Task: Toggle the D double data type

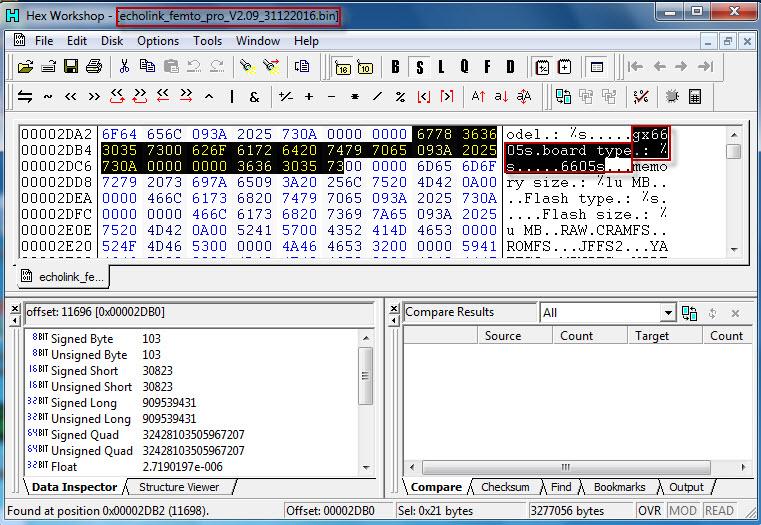Action: [x=510, y=67]
